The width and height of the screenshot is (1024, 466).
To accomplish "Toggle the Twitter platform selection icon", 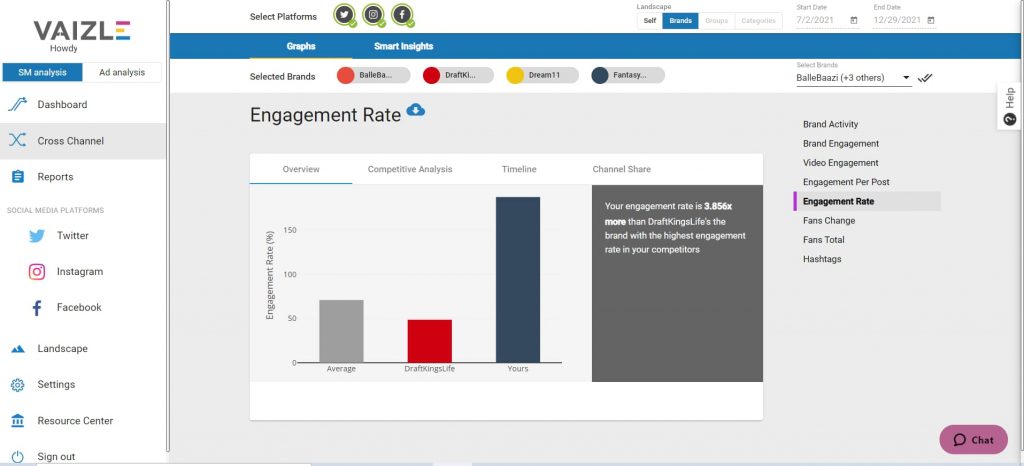I will 345,14.
